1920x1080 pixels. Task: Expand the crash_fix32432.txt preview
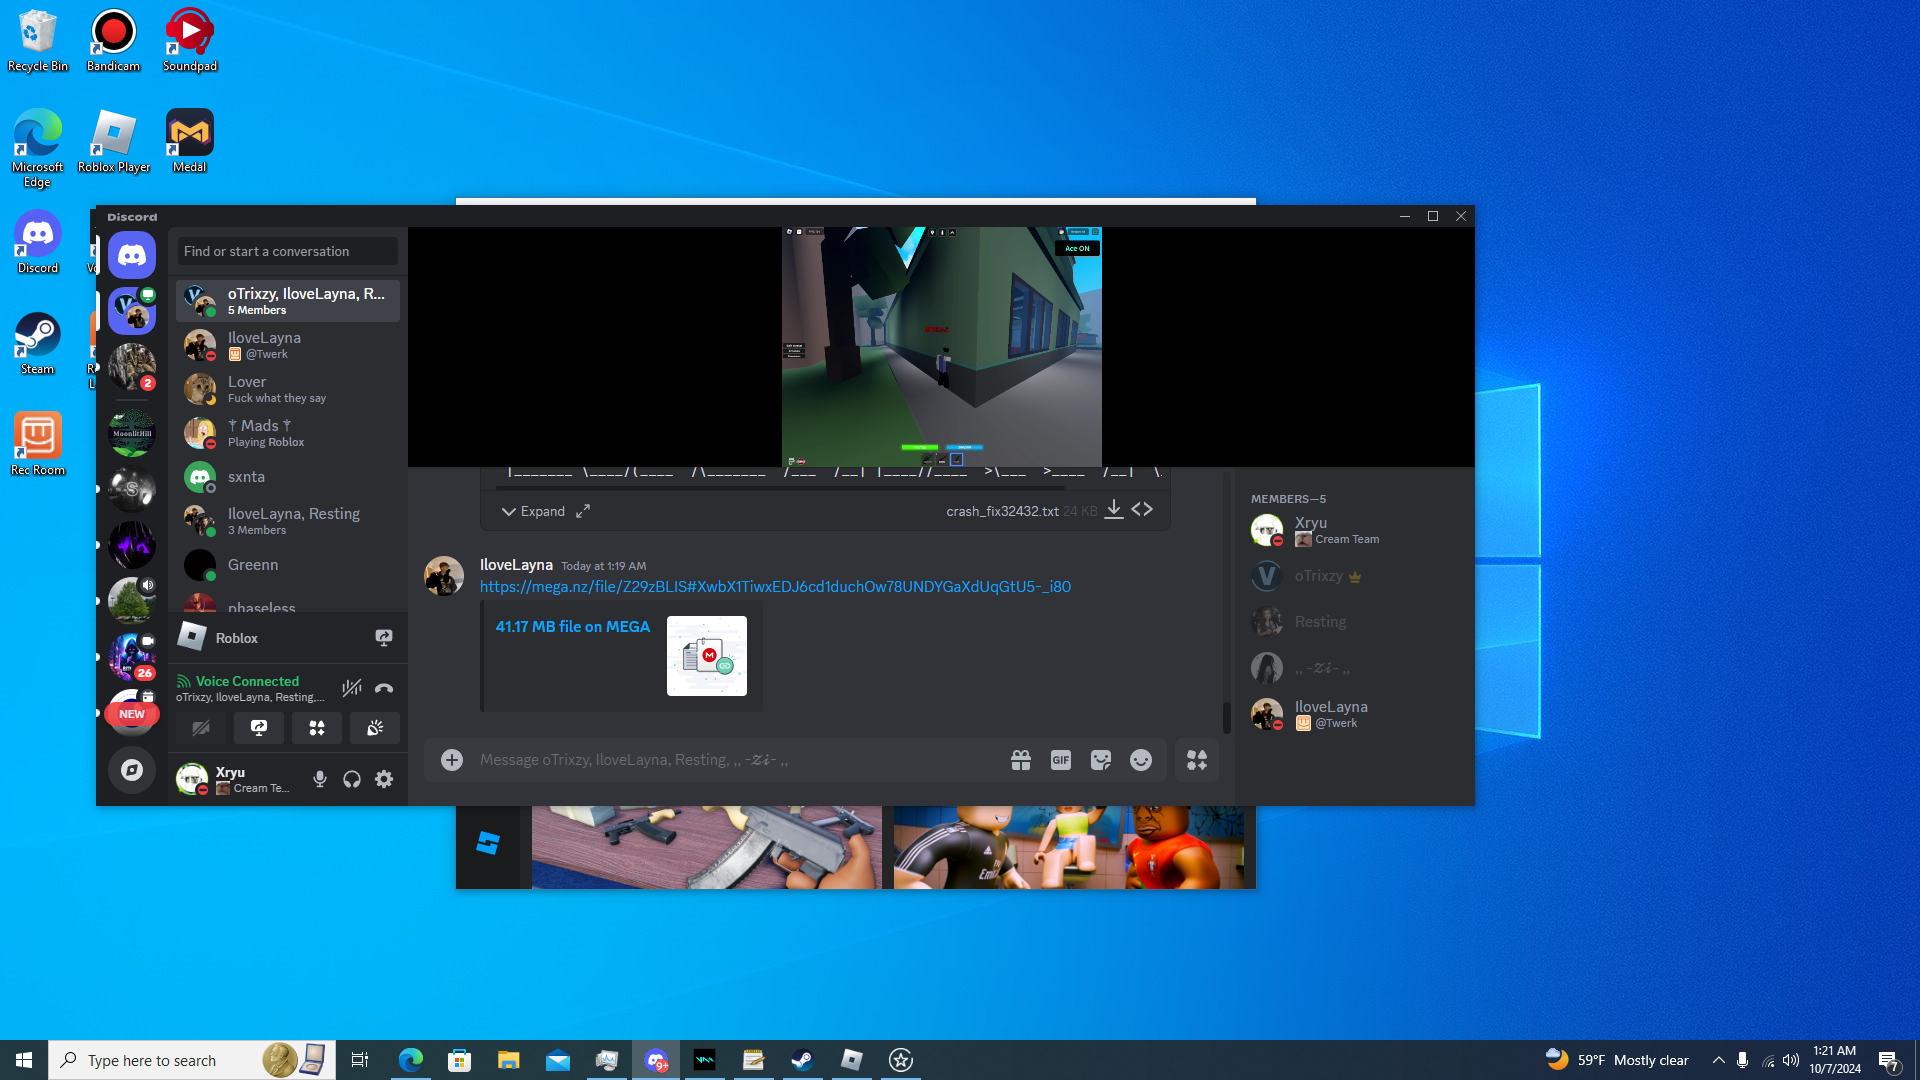[533, 511]
